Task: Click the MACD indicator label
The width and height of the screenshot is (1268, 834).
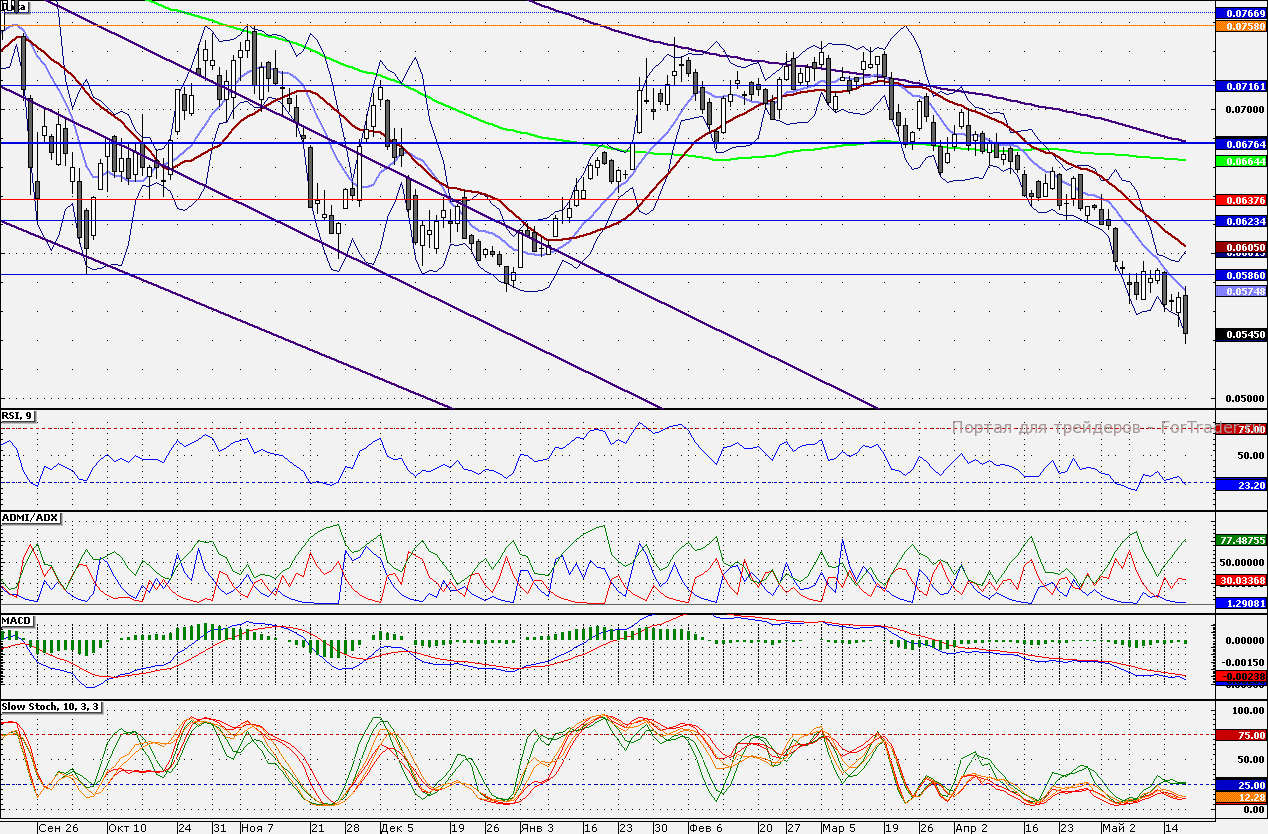Action: coord(17,621)
